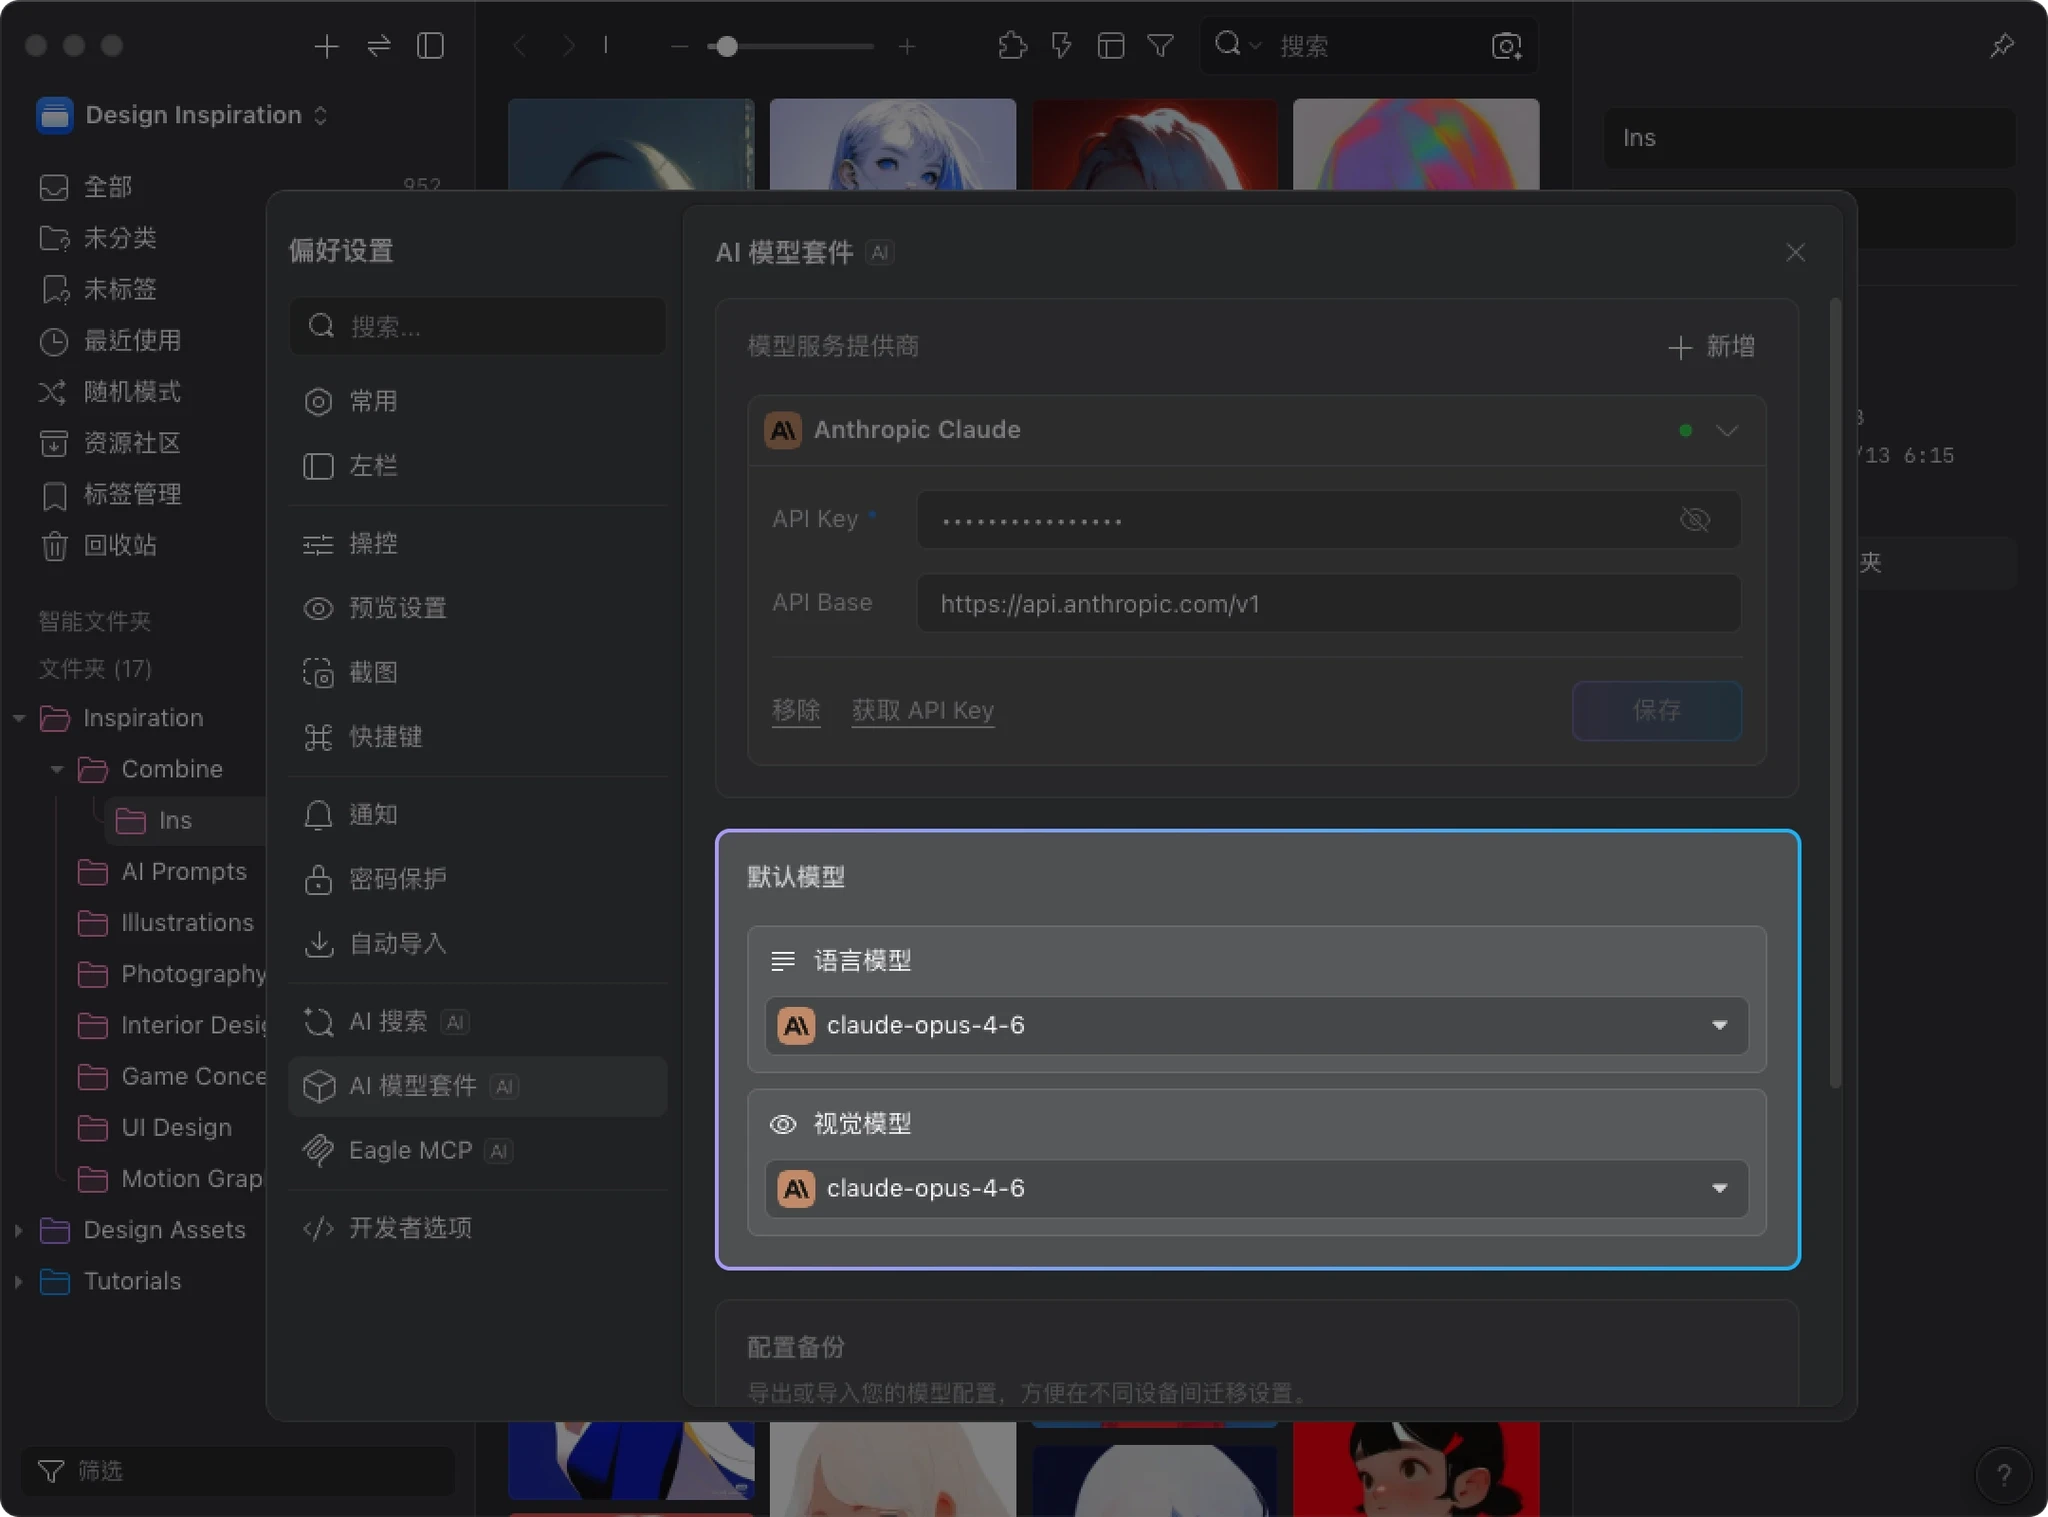Collapse the Anthropic Claude provider chevron
Image resolution: width=2048 pixels, height=1517 pixels.
tap(1727, 430)
